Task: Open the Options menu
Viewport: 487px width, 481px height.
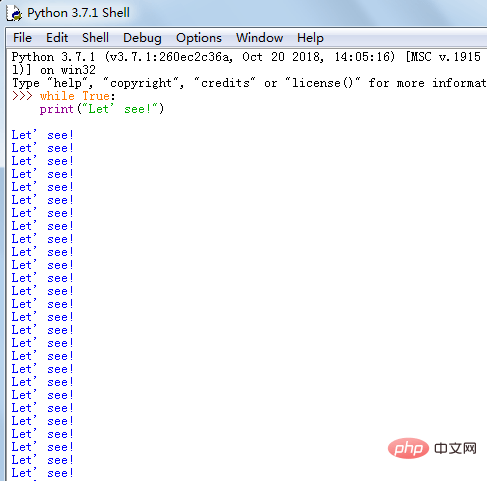Action: (199, 38)
